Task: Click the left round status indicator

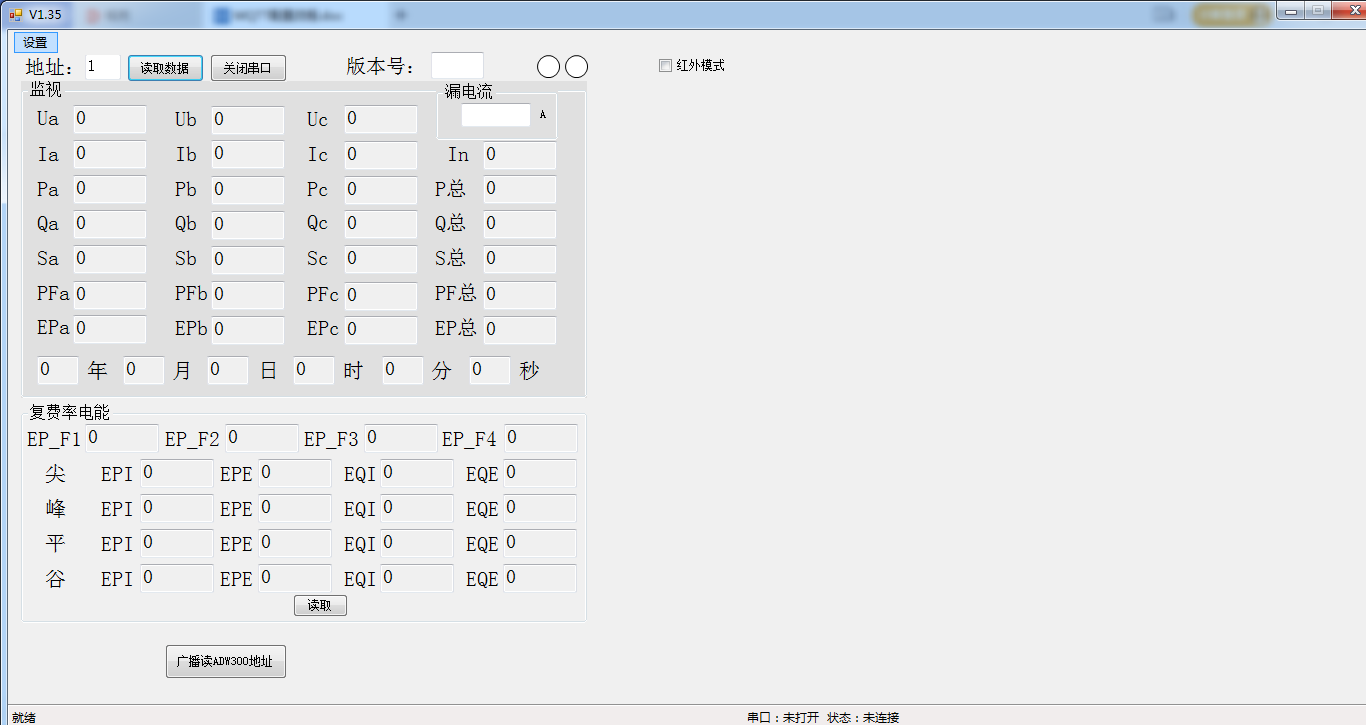Action: click(x=548, y=67)
